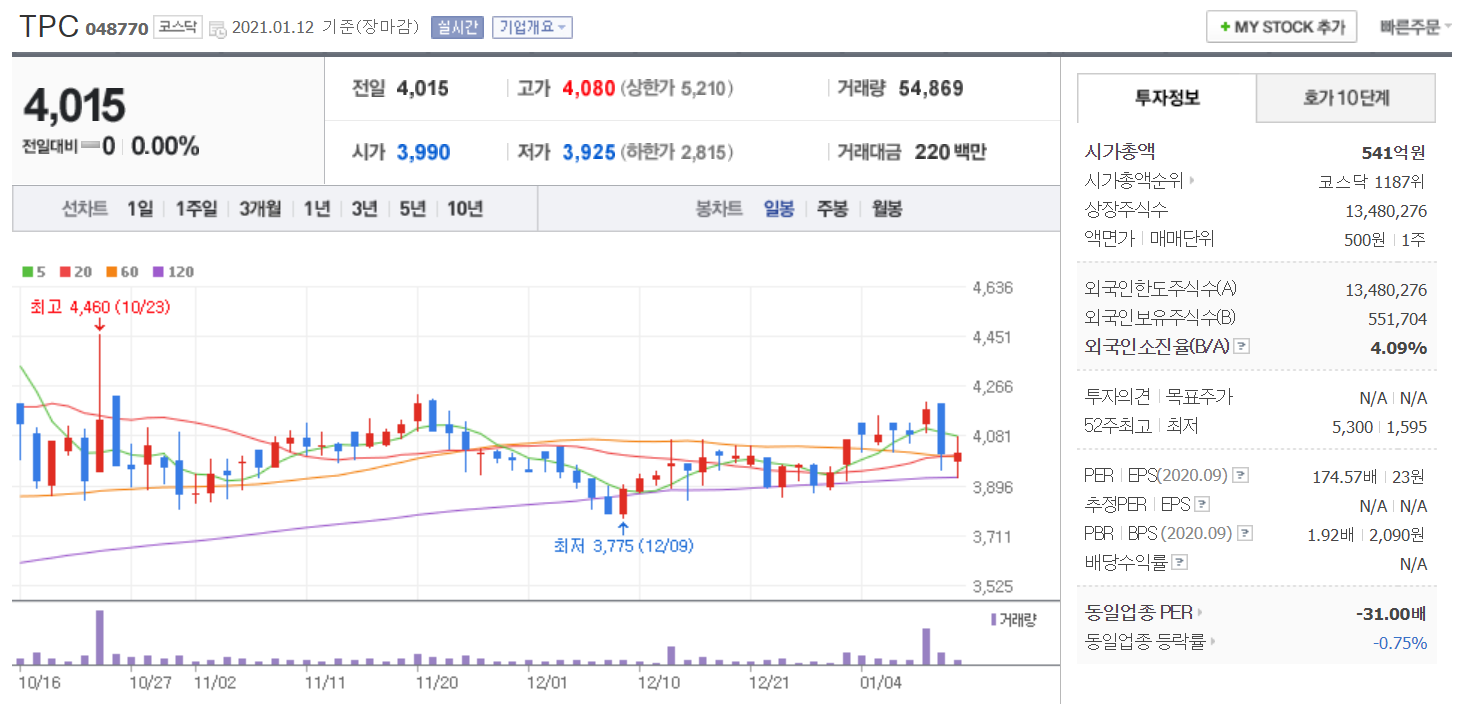Open the 빠른주문 dropdown menu
This screenshot has width=1458, height=704.
coord(1415,27)
